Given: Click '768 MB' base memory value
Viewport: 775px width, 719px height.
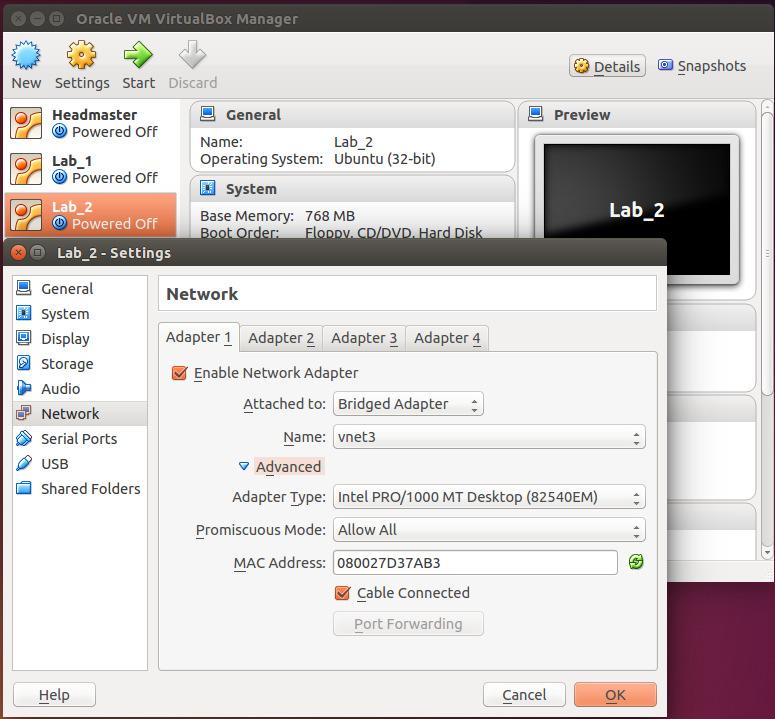Looking at the screenshot, I should pyautogui.click(x=330, y=216).
